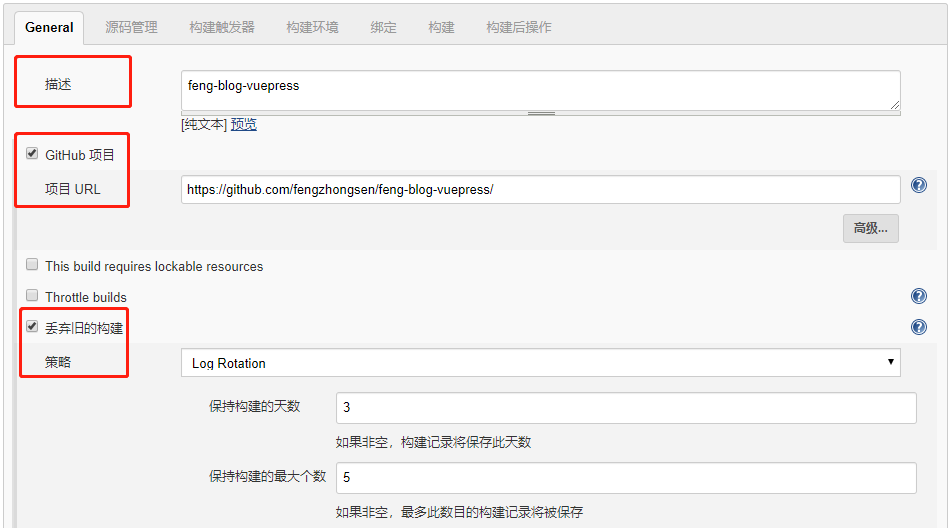
Task: Switch to the General tab
Action: tap(49, 27)
